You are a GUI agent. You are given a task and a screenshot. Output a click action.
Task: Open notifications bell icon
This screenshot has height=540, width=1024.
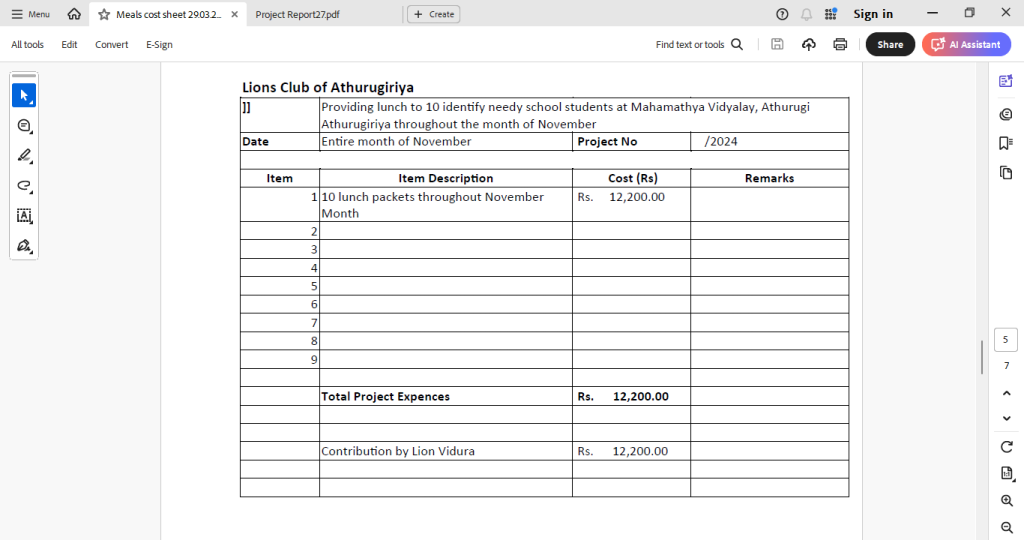807,14
